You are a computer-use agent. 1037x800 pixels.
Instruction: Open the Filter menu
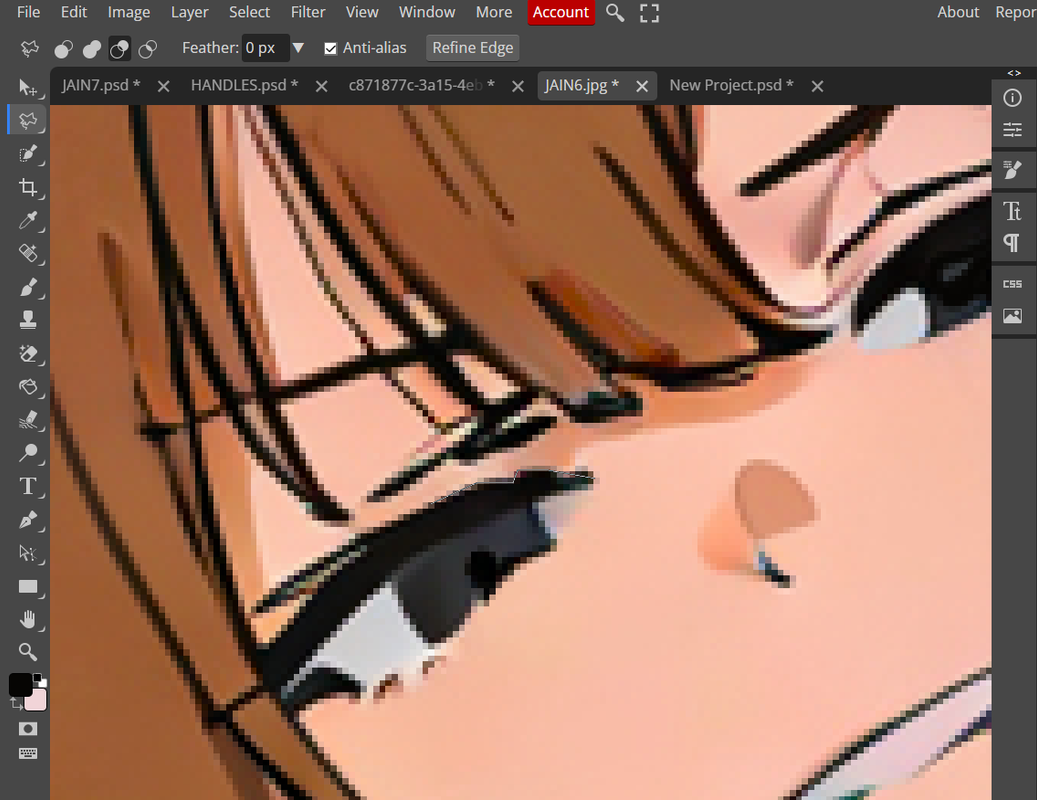tap(308, 13)
